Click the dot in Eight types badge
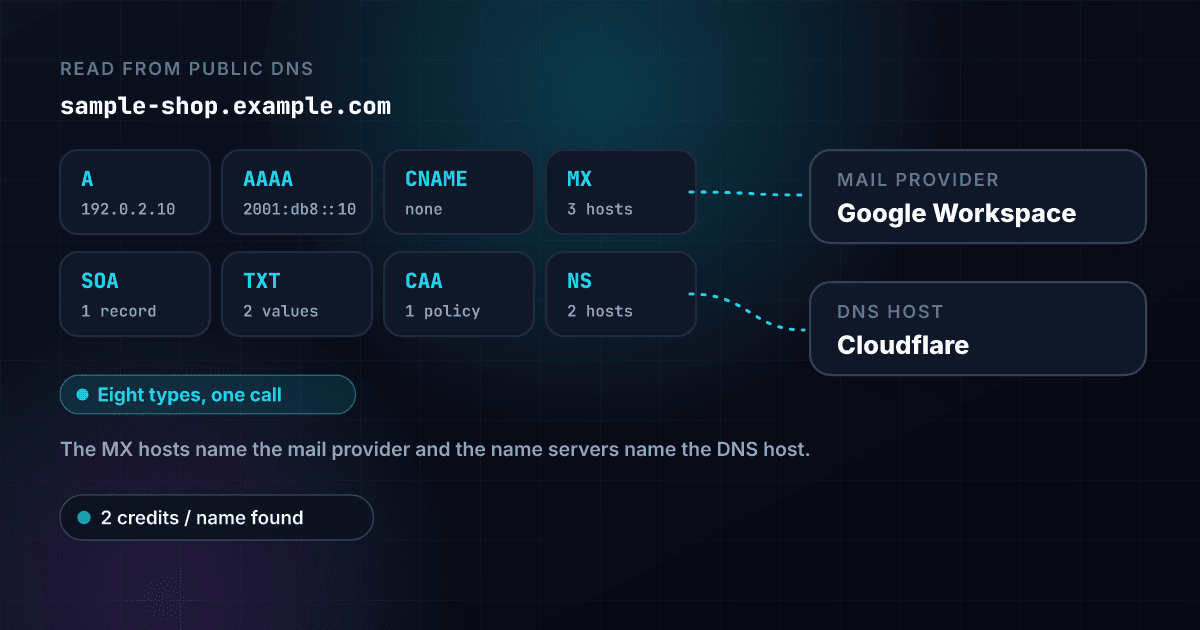 pyautogui.click(x=83, y=395)
